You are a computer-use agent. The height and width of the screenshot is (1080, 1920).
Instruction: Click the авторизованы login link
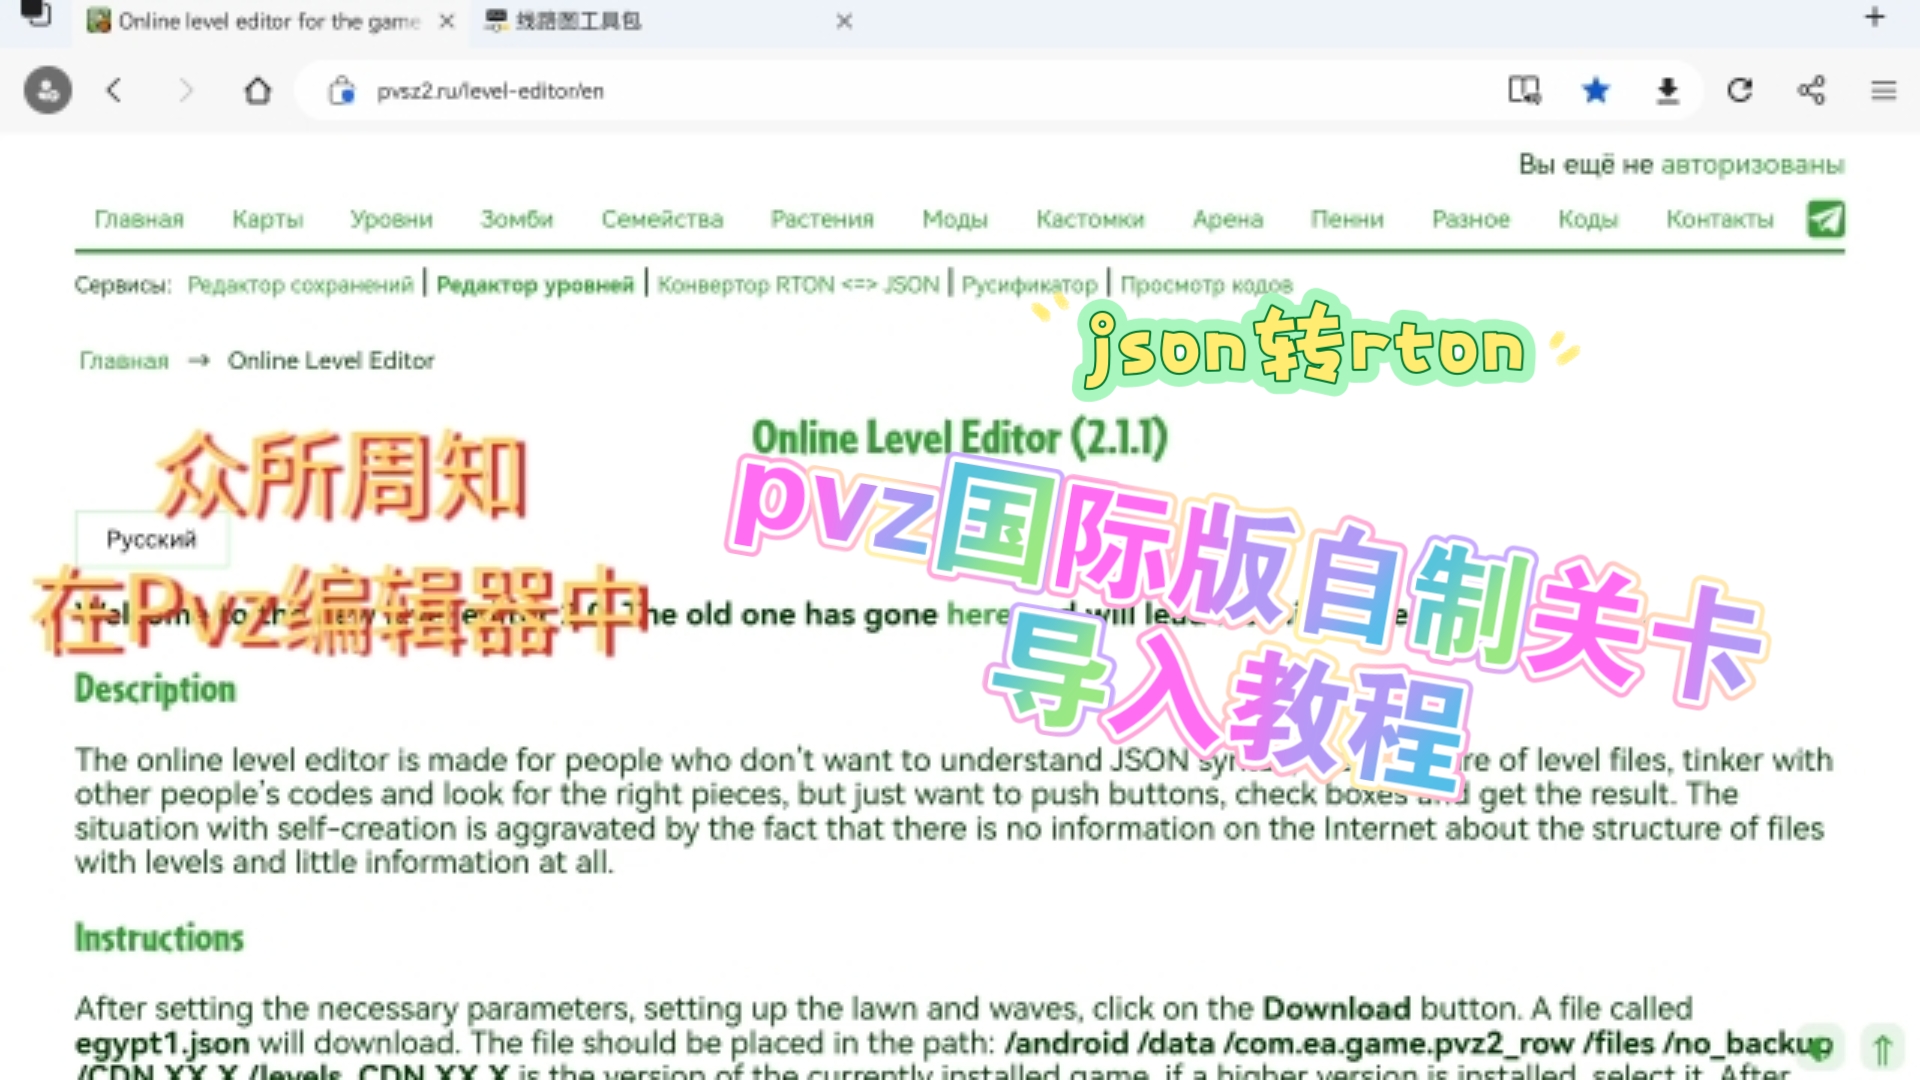click(1752, 165)
